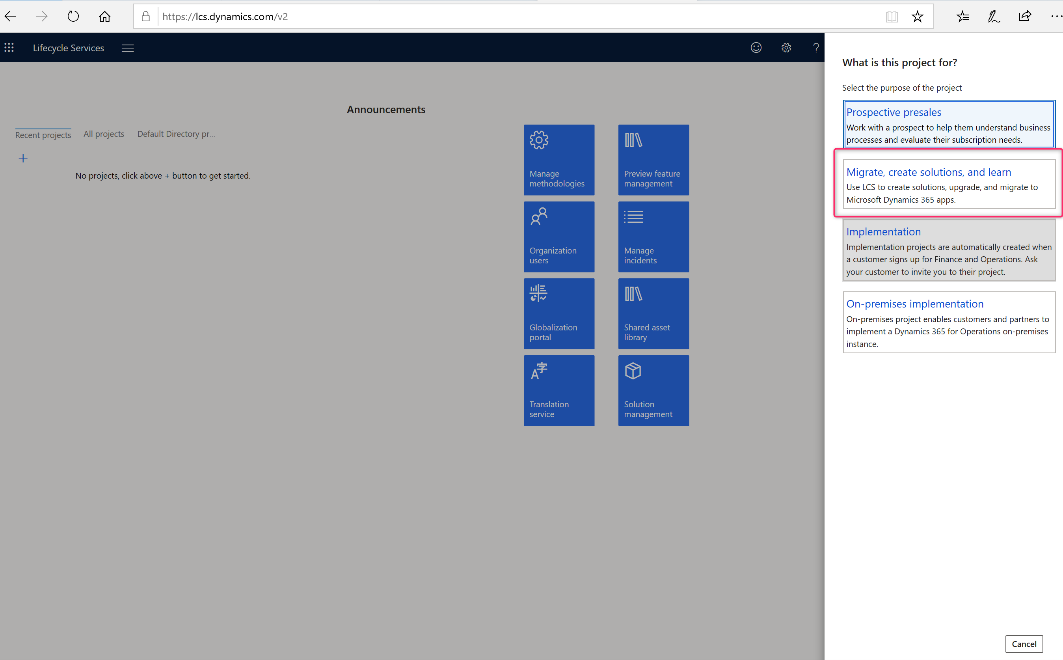Open Preview feature management

pos(653,159)
